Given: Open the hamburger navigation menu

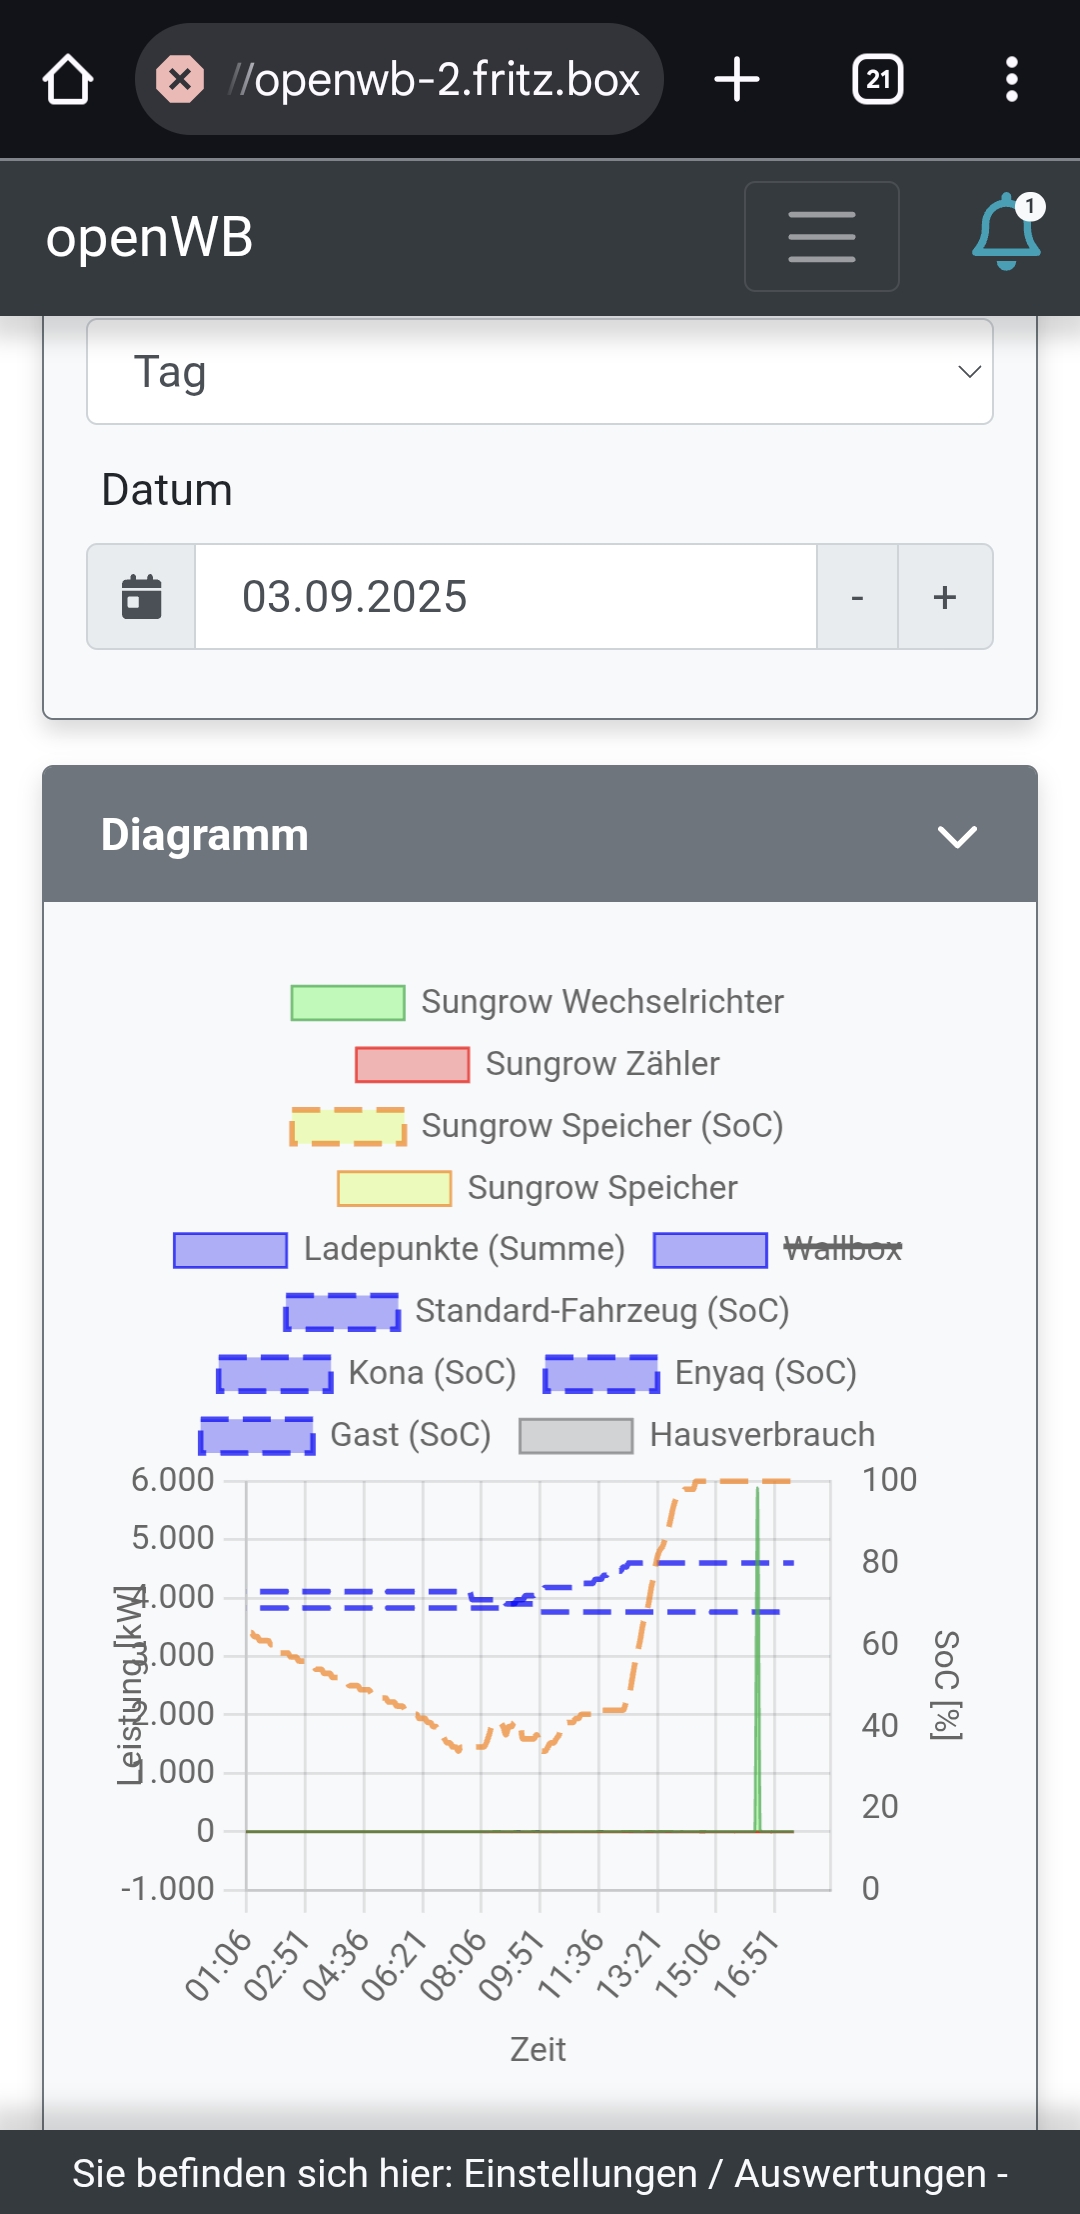Looking at the screenshot, I should (x=821, y=236).
